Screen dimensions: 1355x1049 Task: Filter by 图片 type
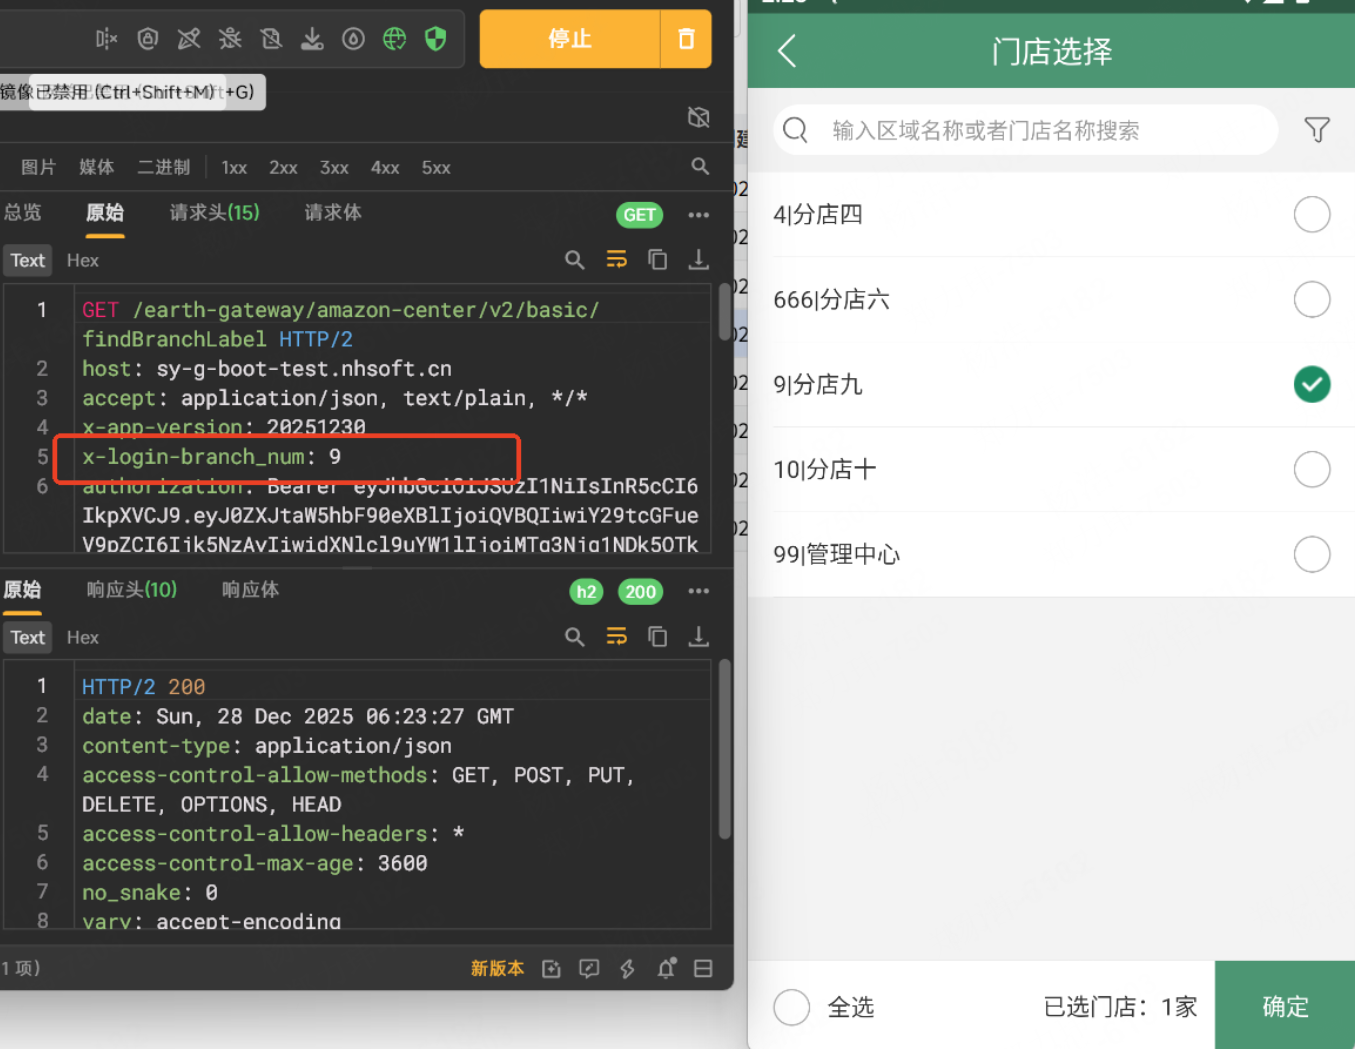(38, 167)
